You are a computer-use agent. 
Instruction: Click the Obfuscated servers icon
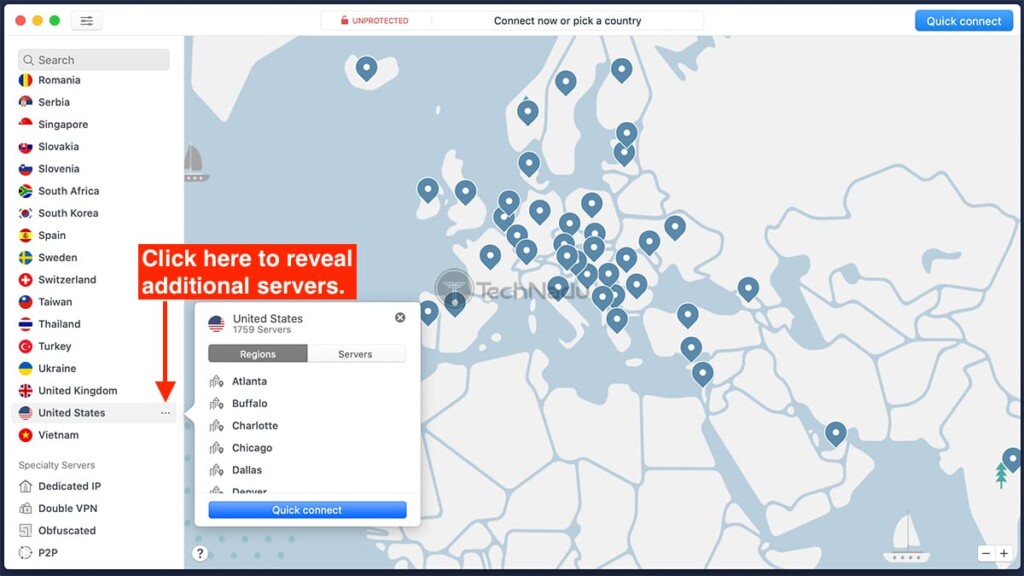(x=25, y=531)
